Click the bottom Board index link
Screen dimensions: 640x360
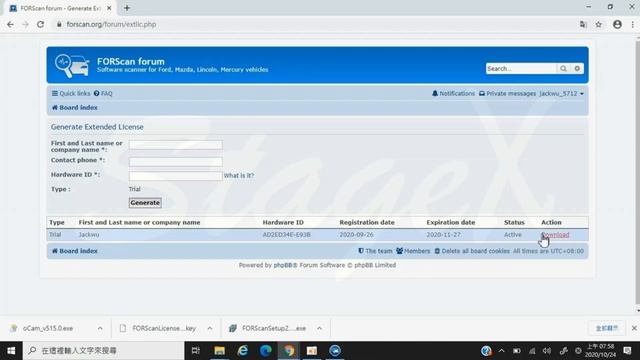75,251
